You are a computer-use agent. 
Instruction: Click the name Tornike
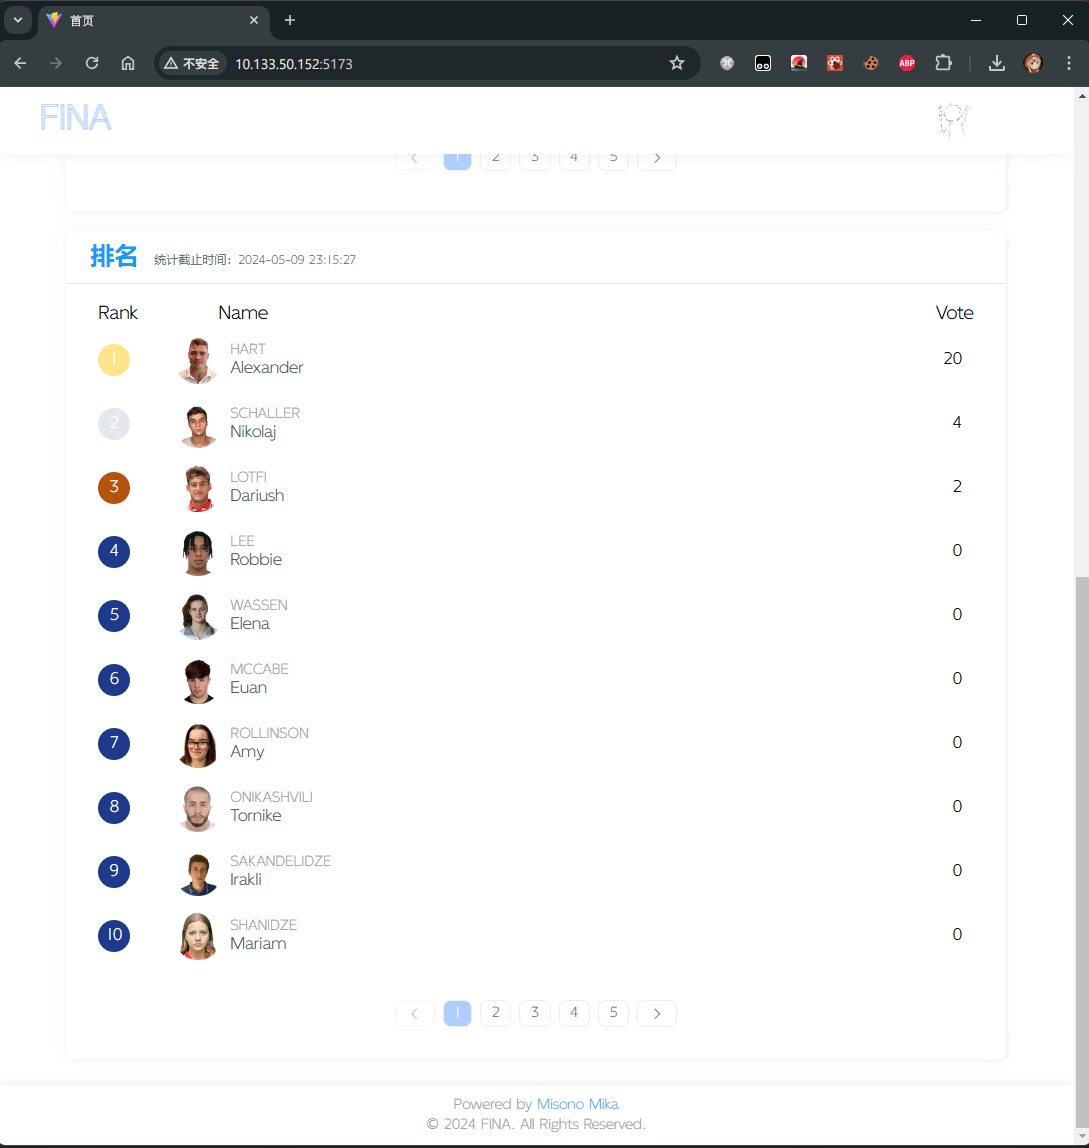pyautogui.click(x=256, y=816)
